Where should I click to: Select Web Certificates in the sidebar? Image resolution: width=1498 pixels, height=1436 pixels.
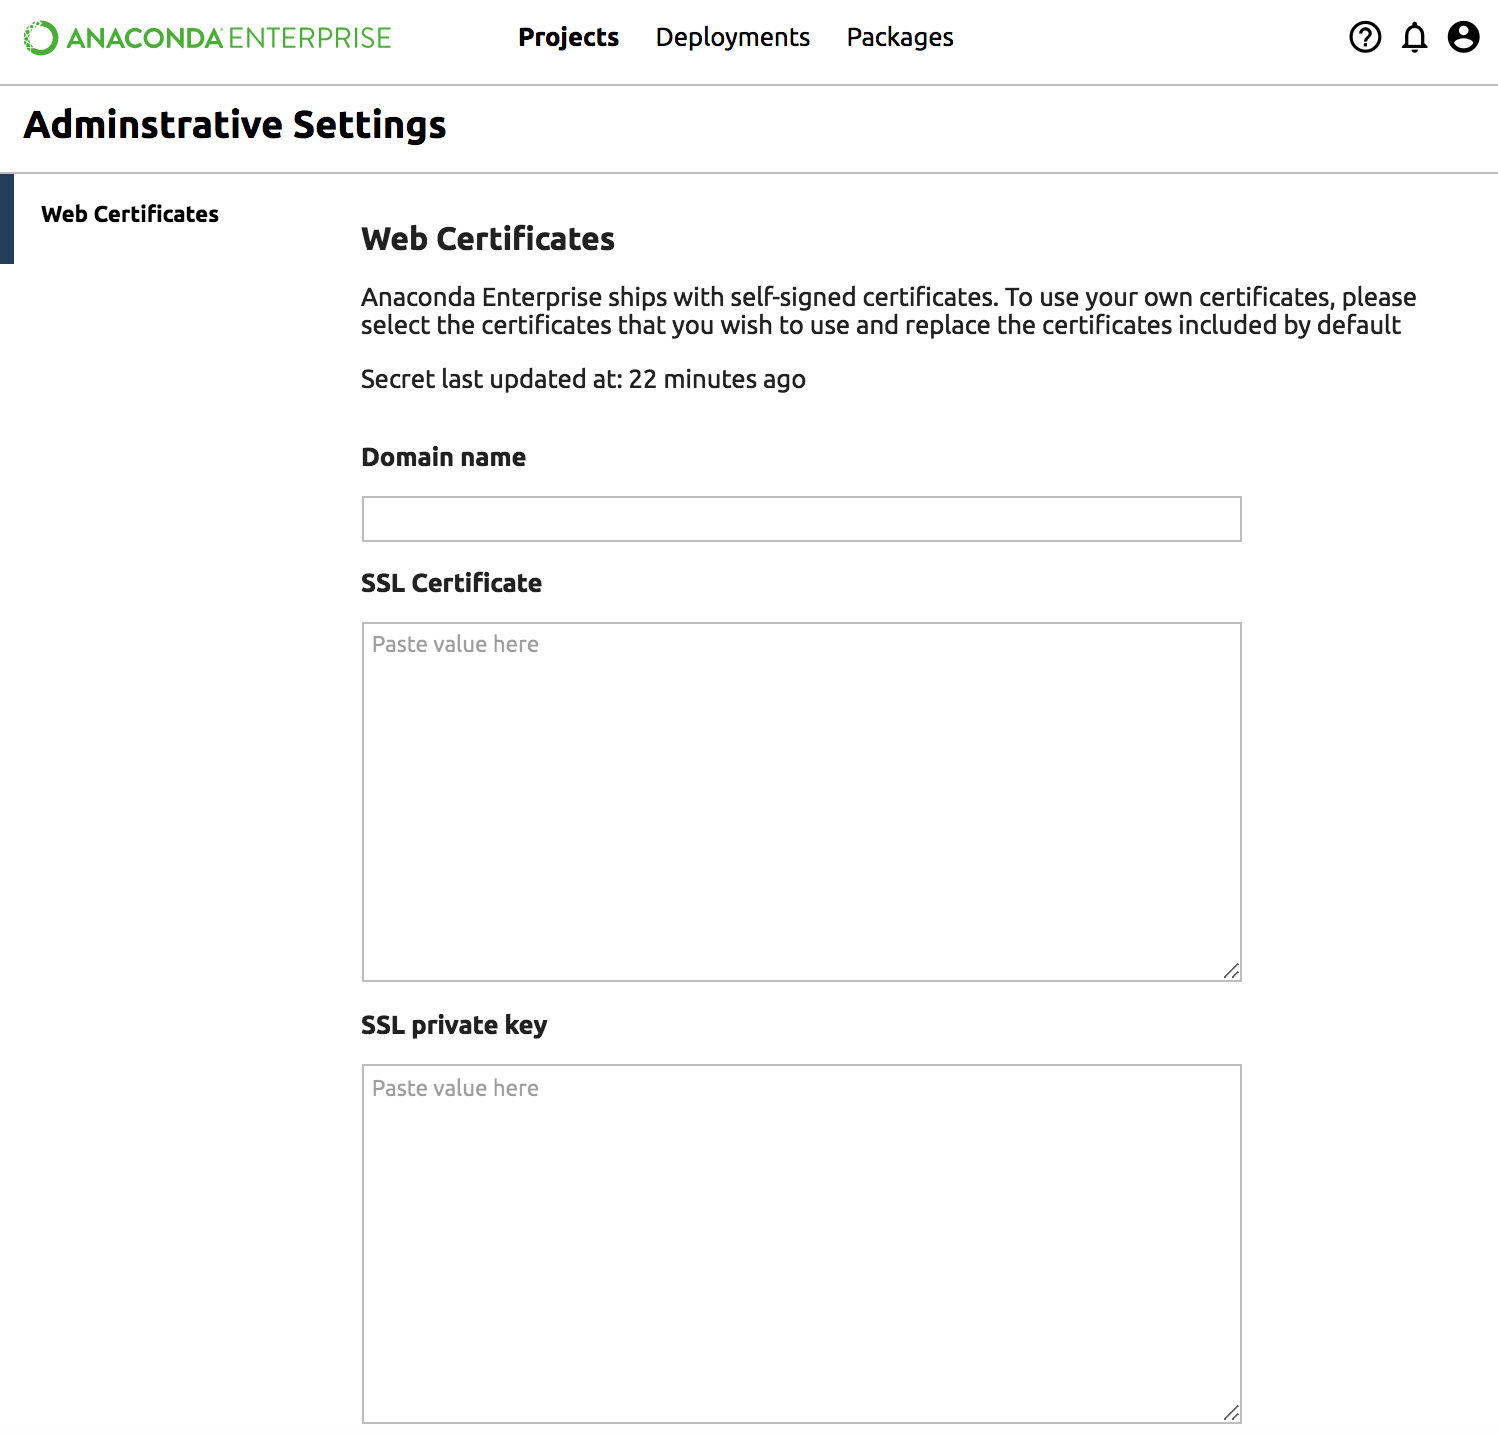point(130,214)
